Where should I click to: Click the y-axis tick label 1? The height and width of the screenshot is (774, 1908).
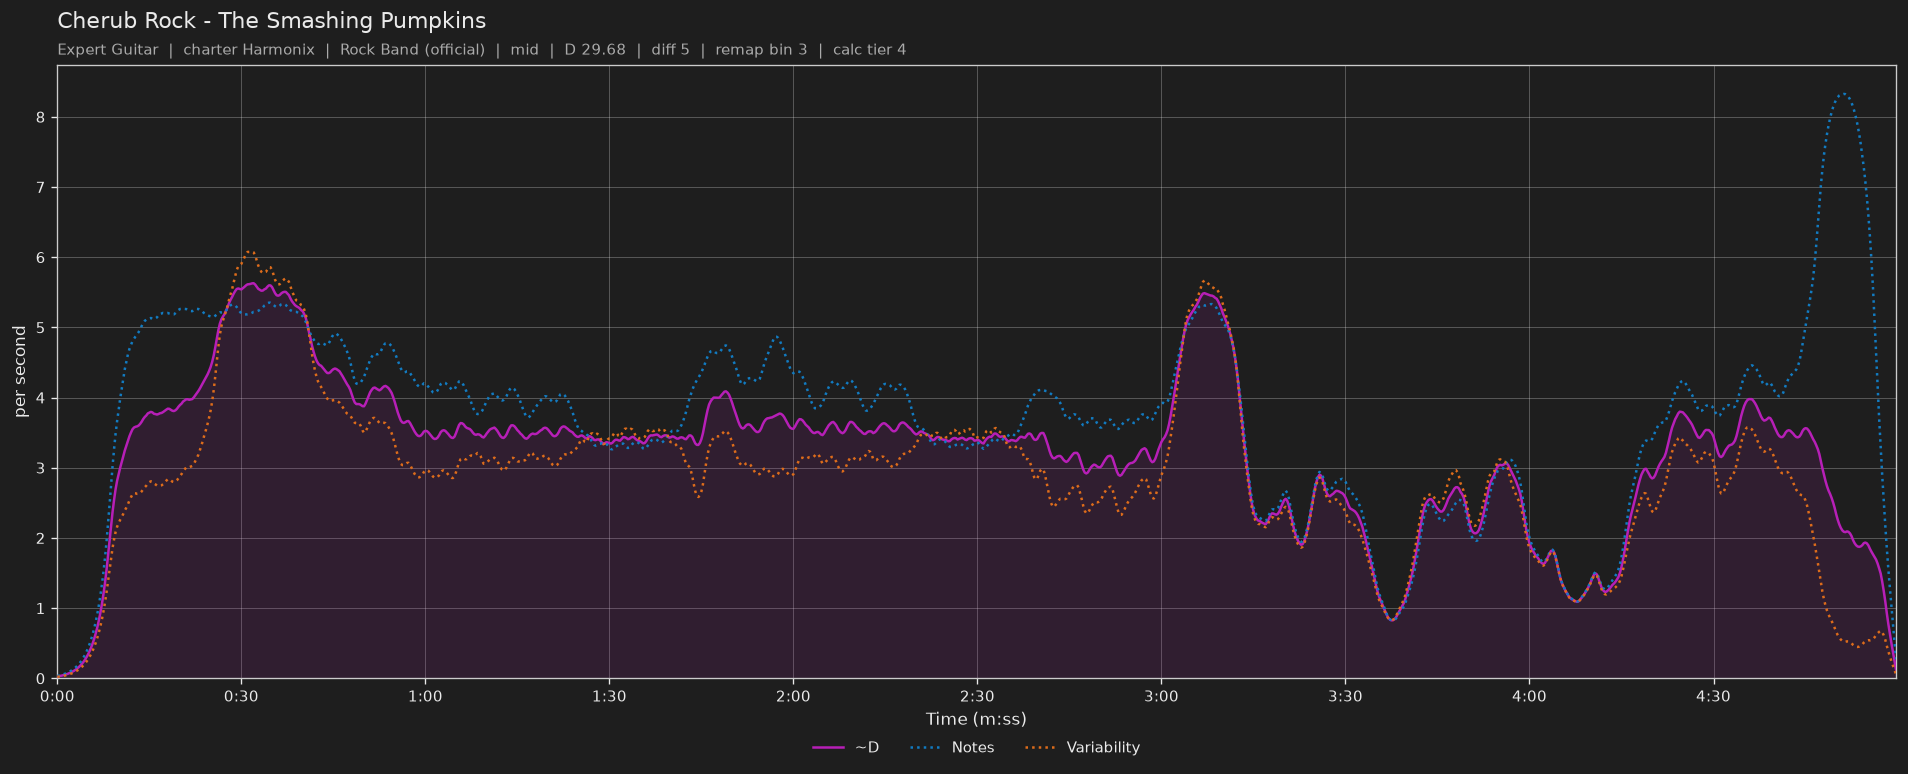pos(41,609)
